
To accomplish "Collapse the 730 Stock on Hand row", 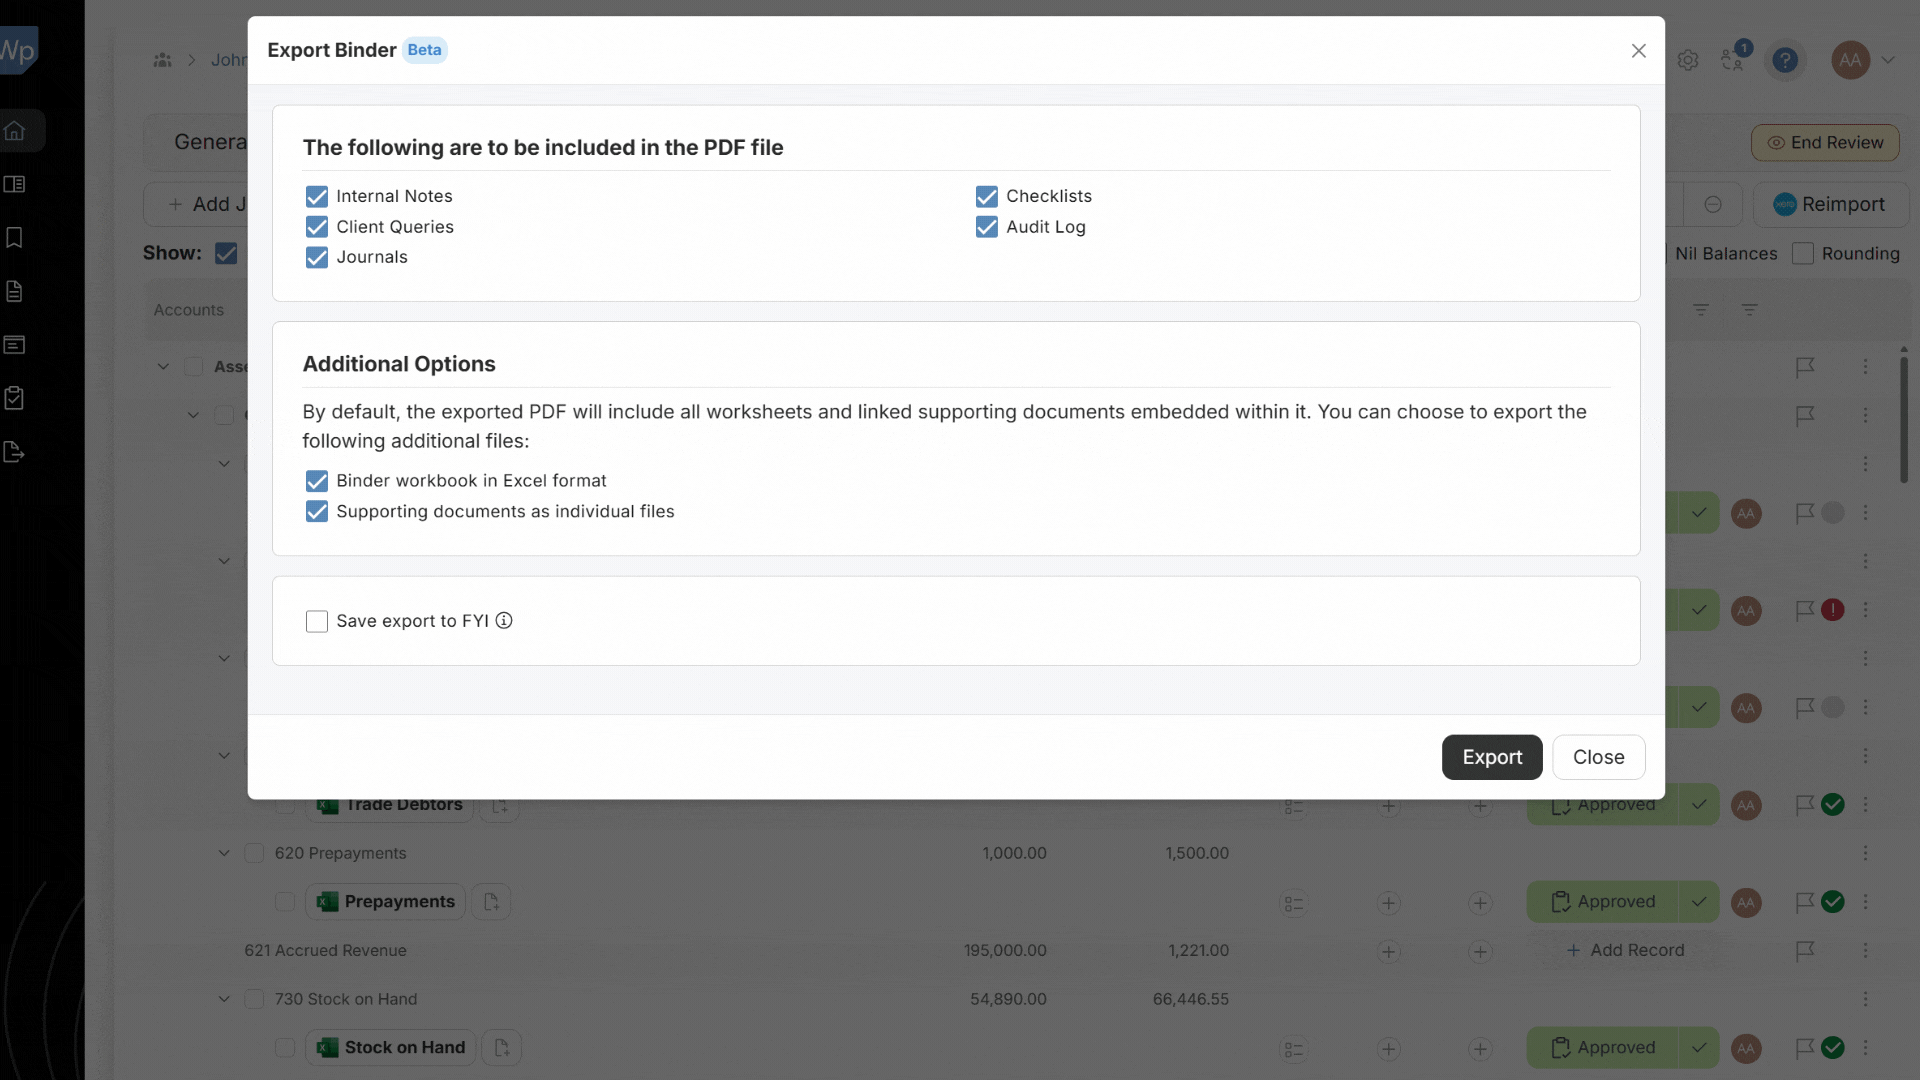I will 223,999.
